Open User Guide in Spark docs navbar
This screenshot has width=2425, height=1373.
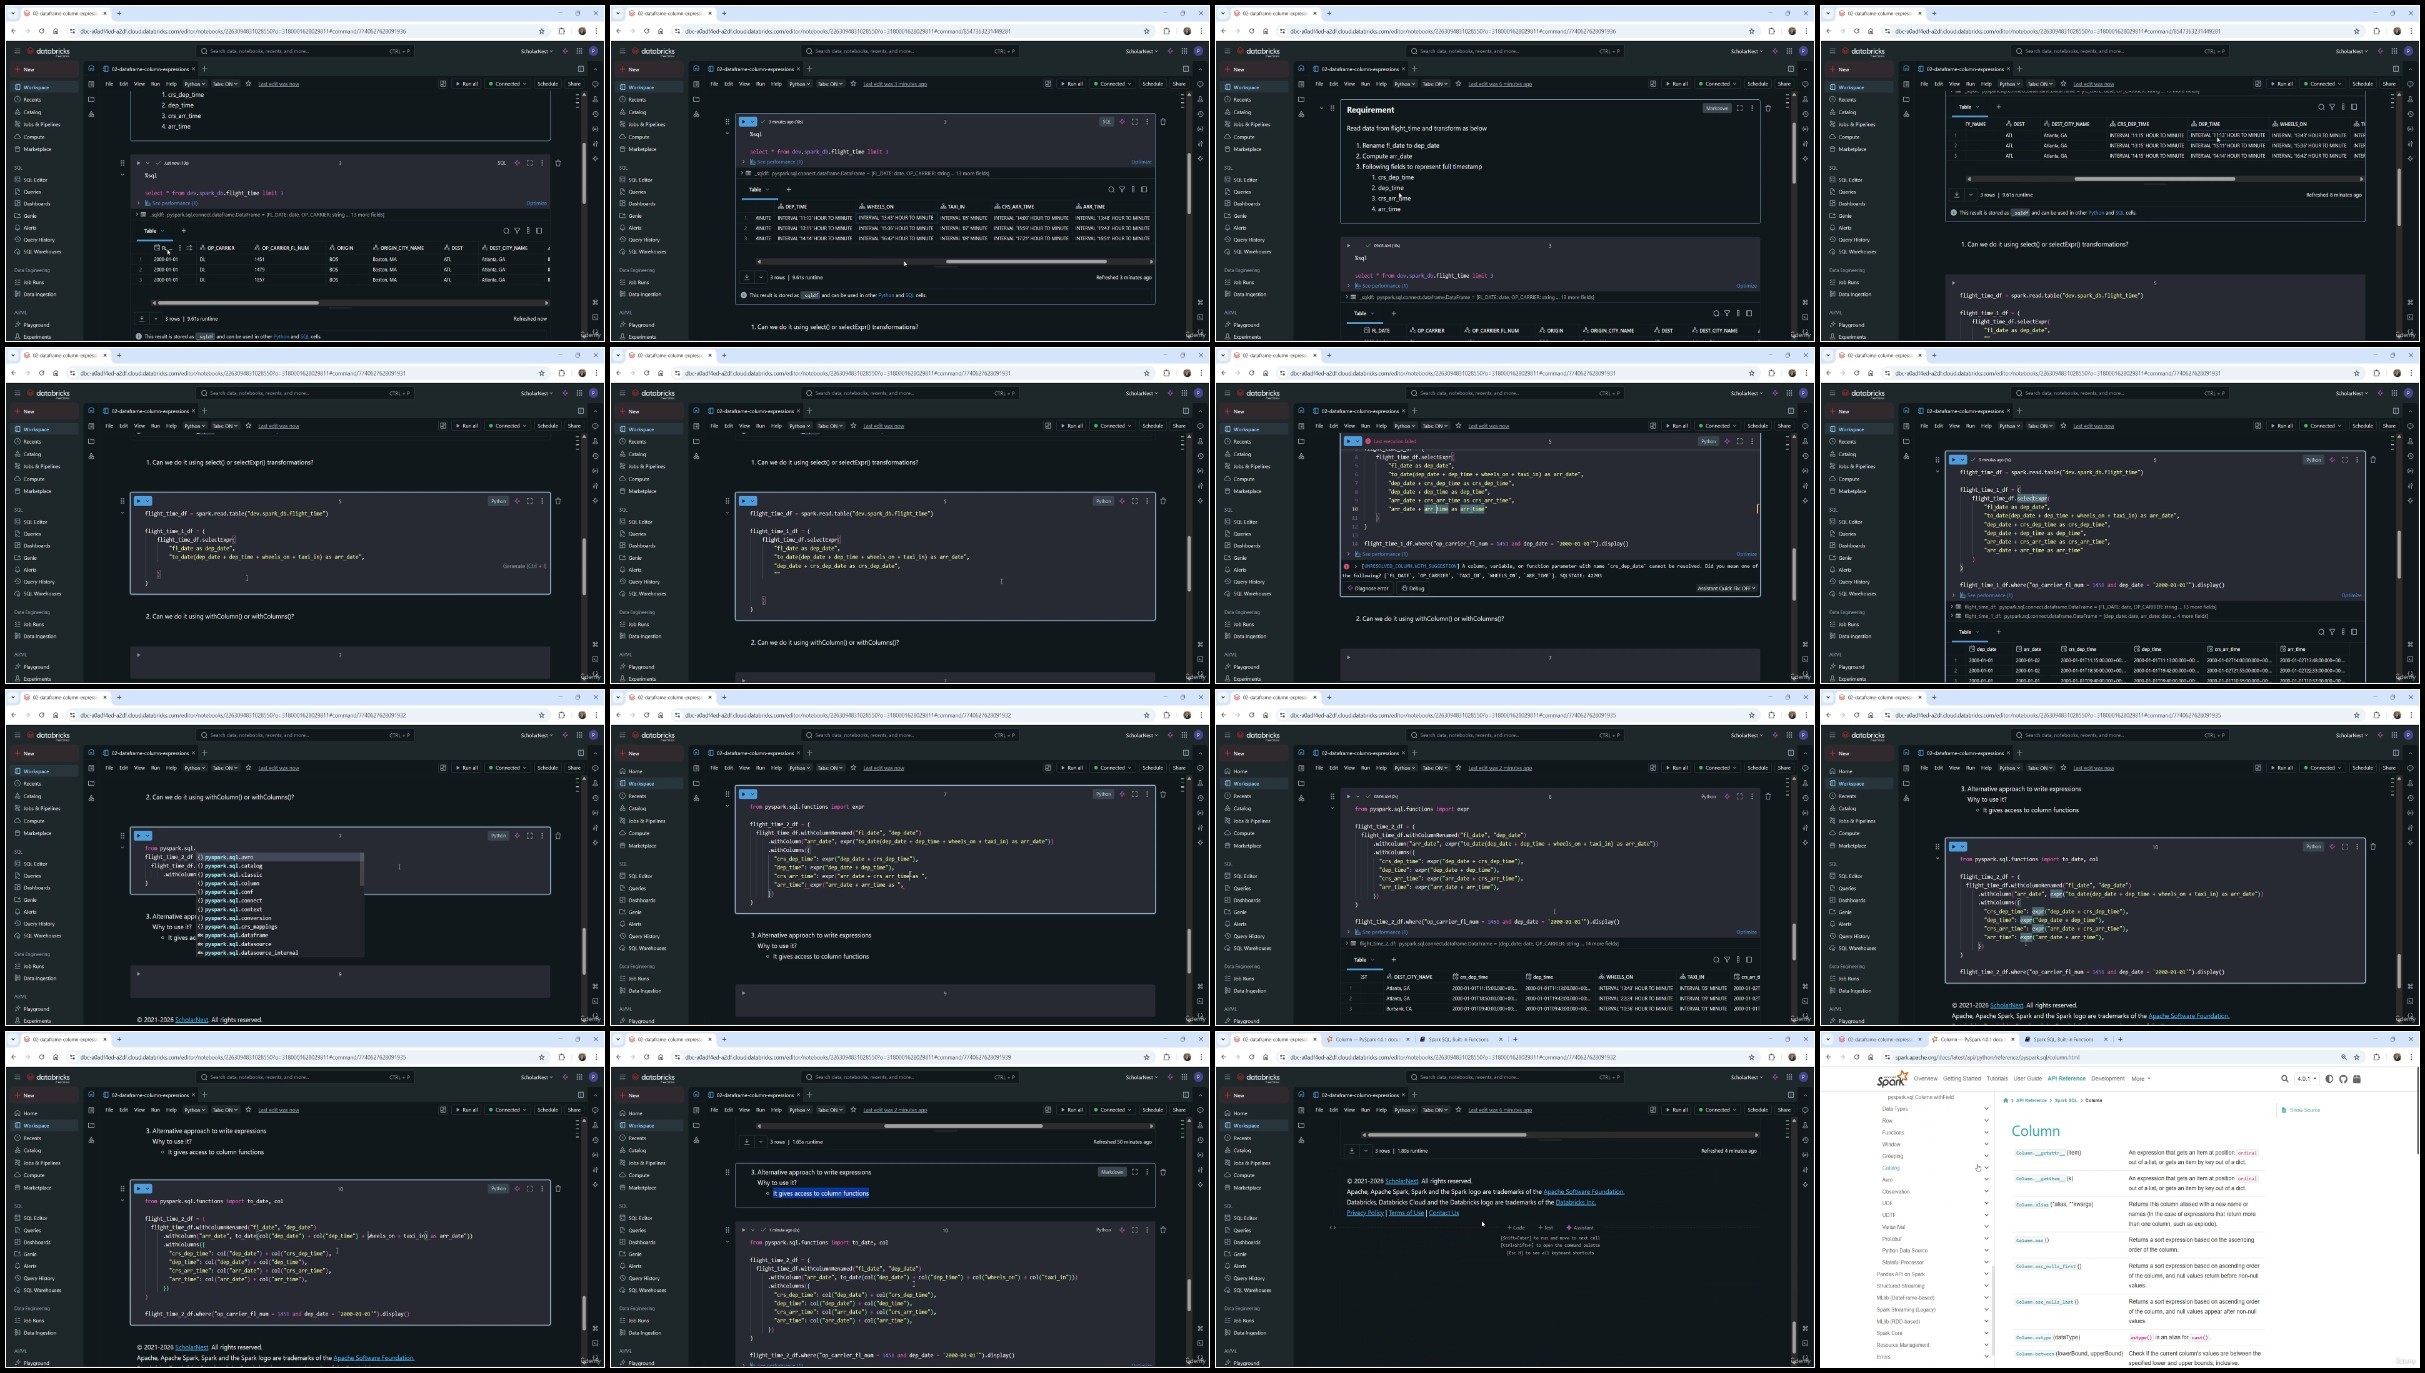click(2027, 1079)
